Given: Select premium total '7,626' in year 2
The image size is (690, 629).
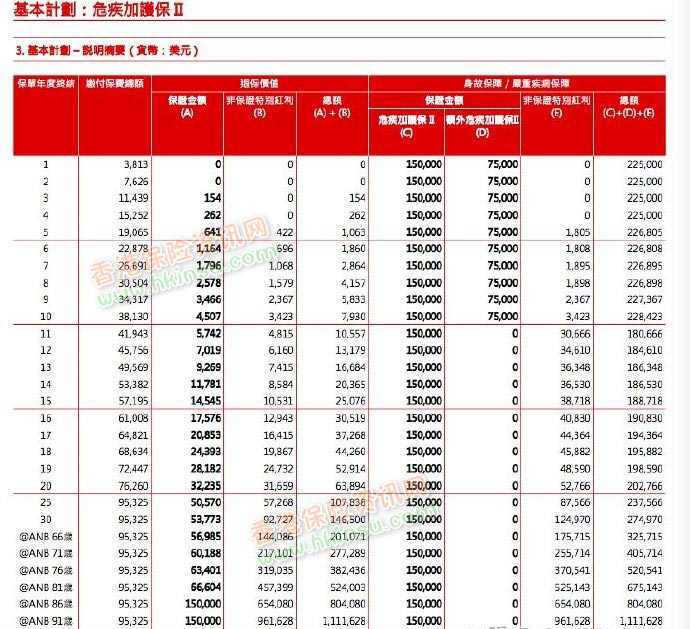Looking at the screenshot, I should [x=136, y=181].
